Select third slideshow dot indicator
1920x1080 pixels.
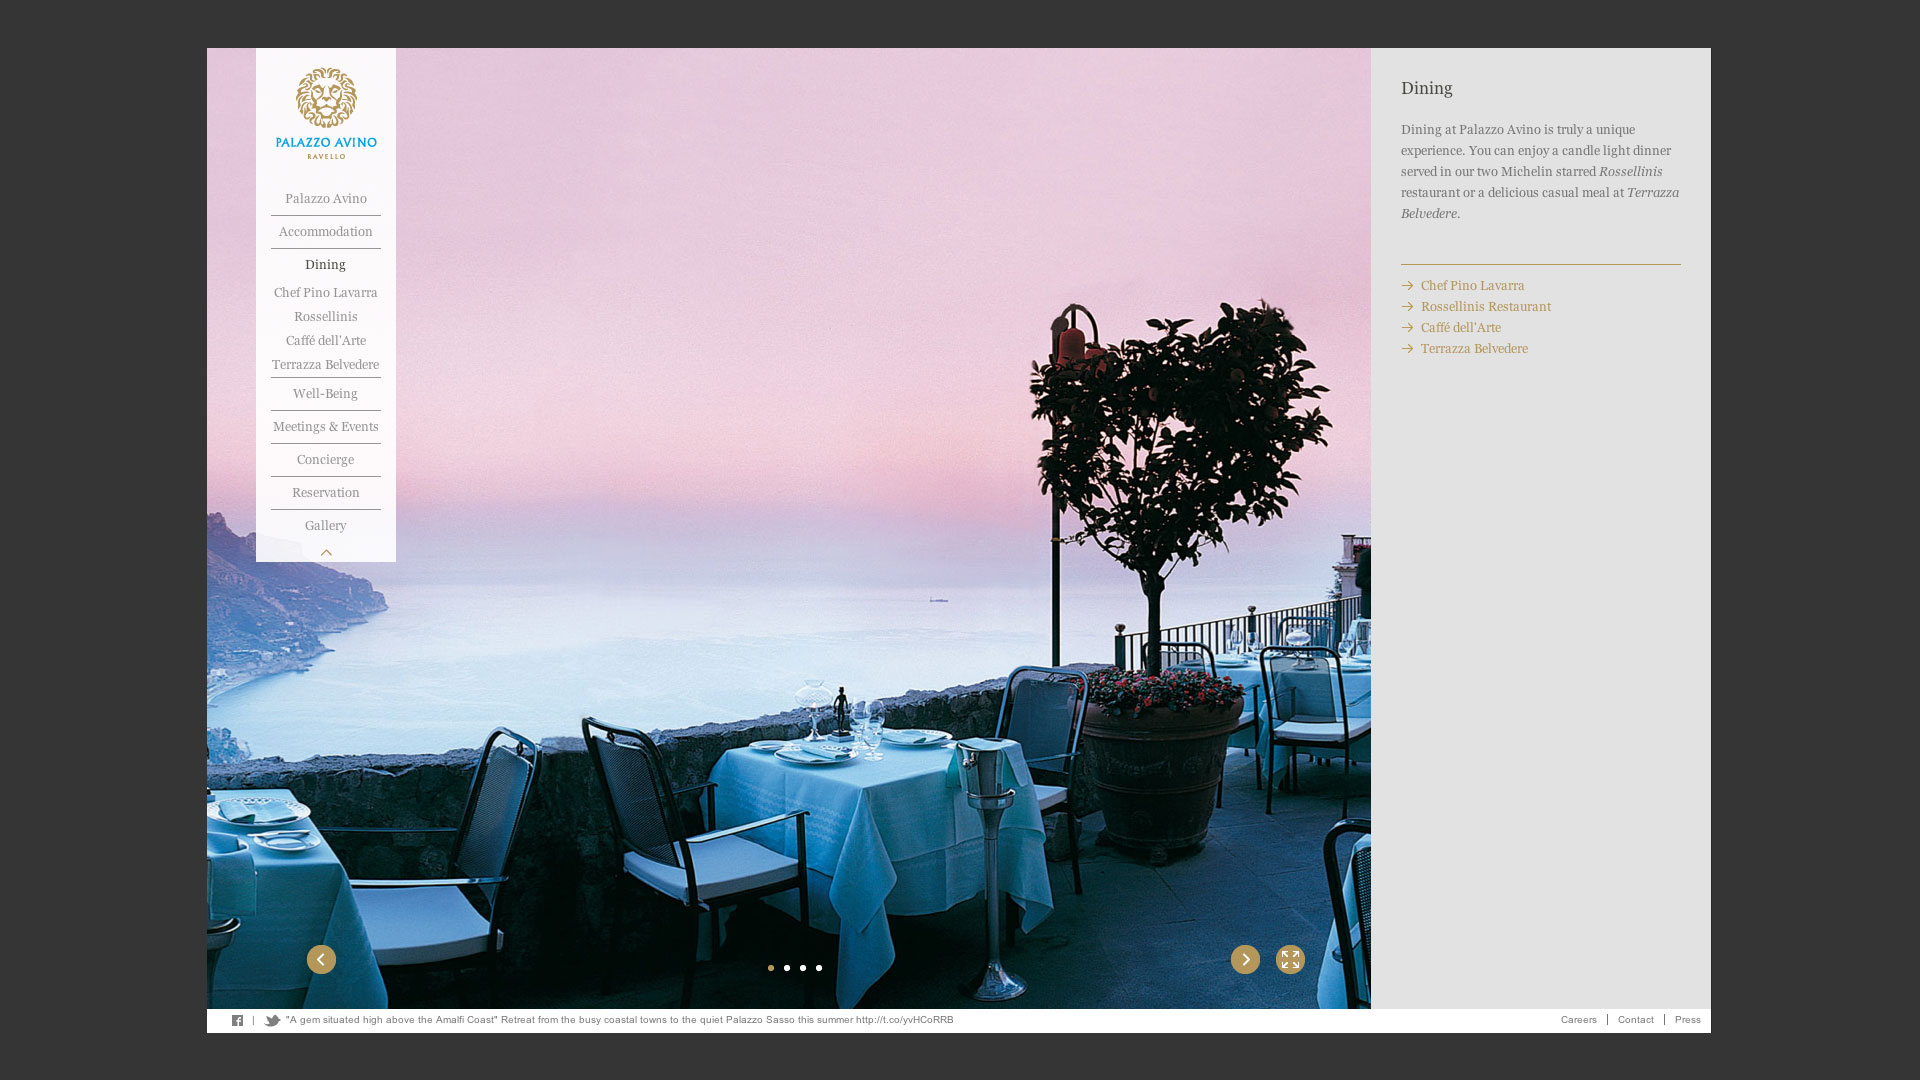pyautogui.click(x=803, y=968)
